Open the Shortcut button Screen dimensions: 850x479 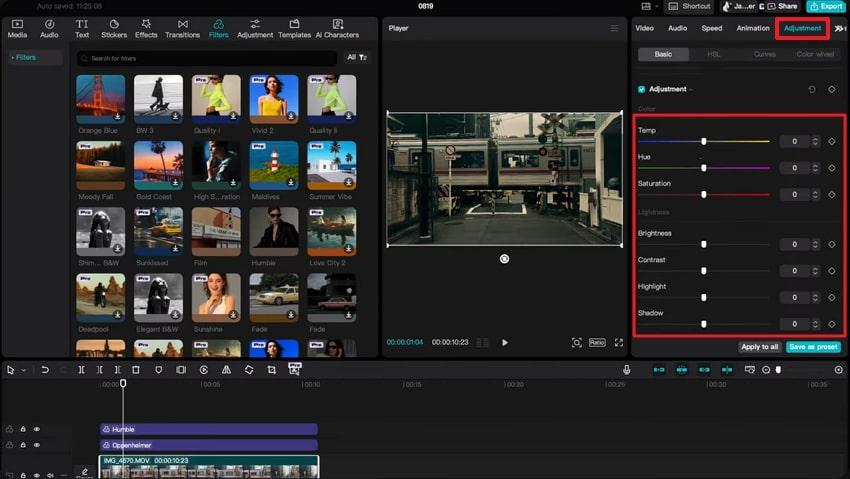pos(690,7)
